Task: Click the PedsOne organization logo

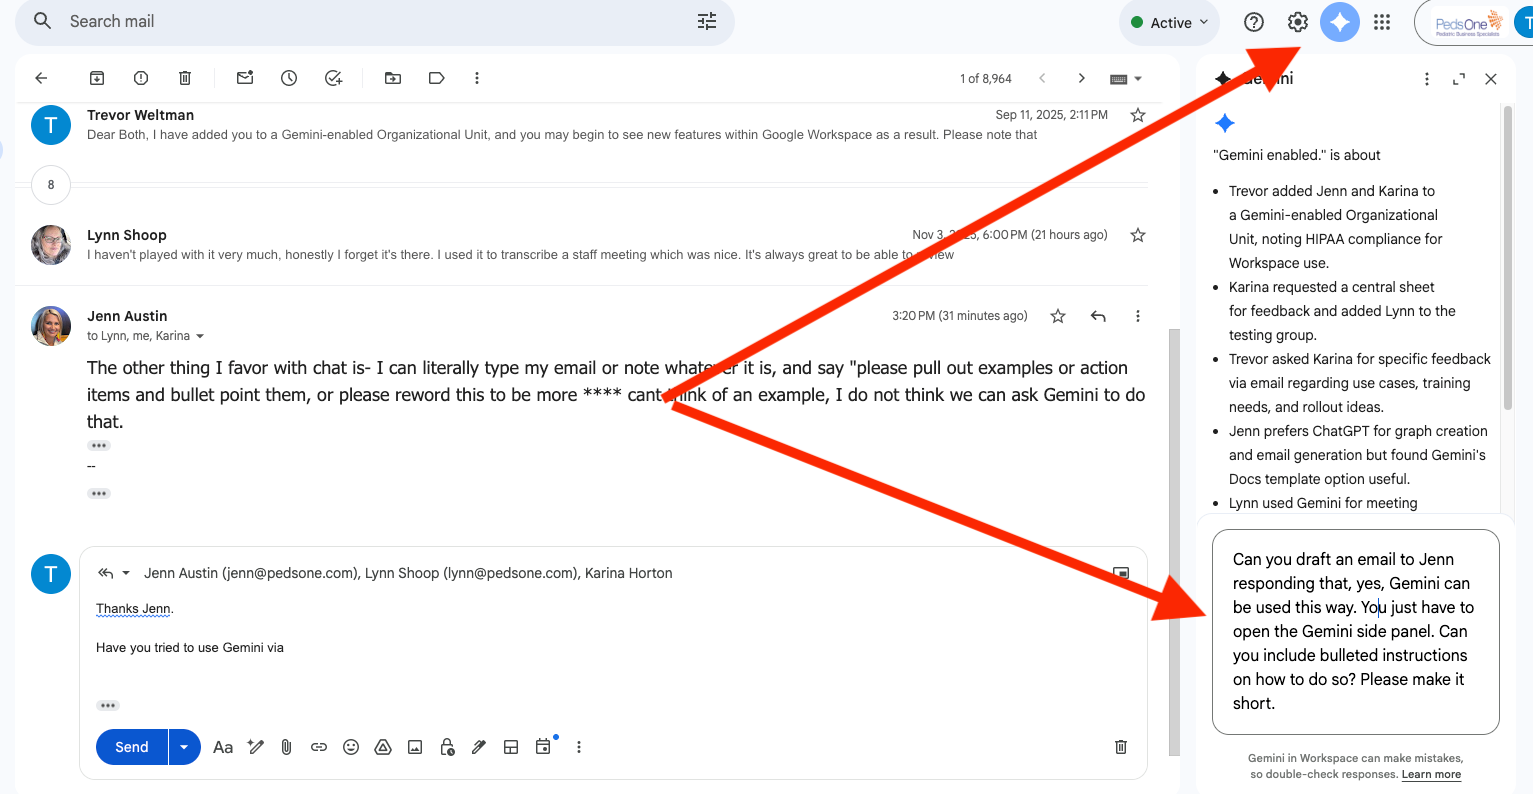Action: (x=1468, y=23)
